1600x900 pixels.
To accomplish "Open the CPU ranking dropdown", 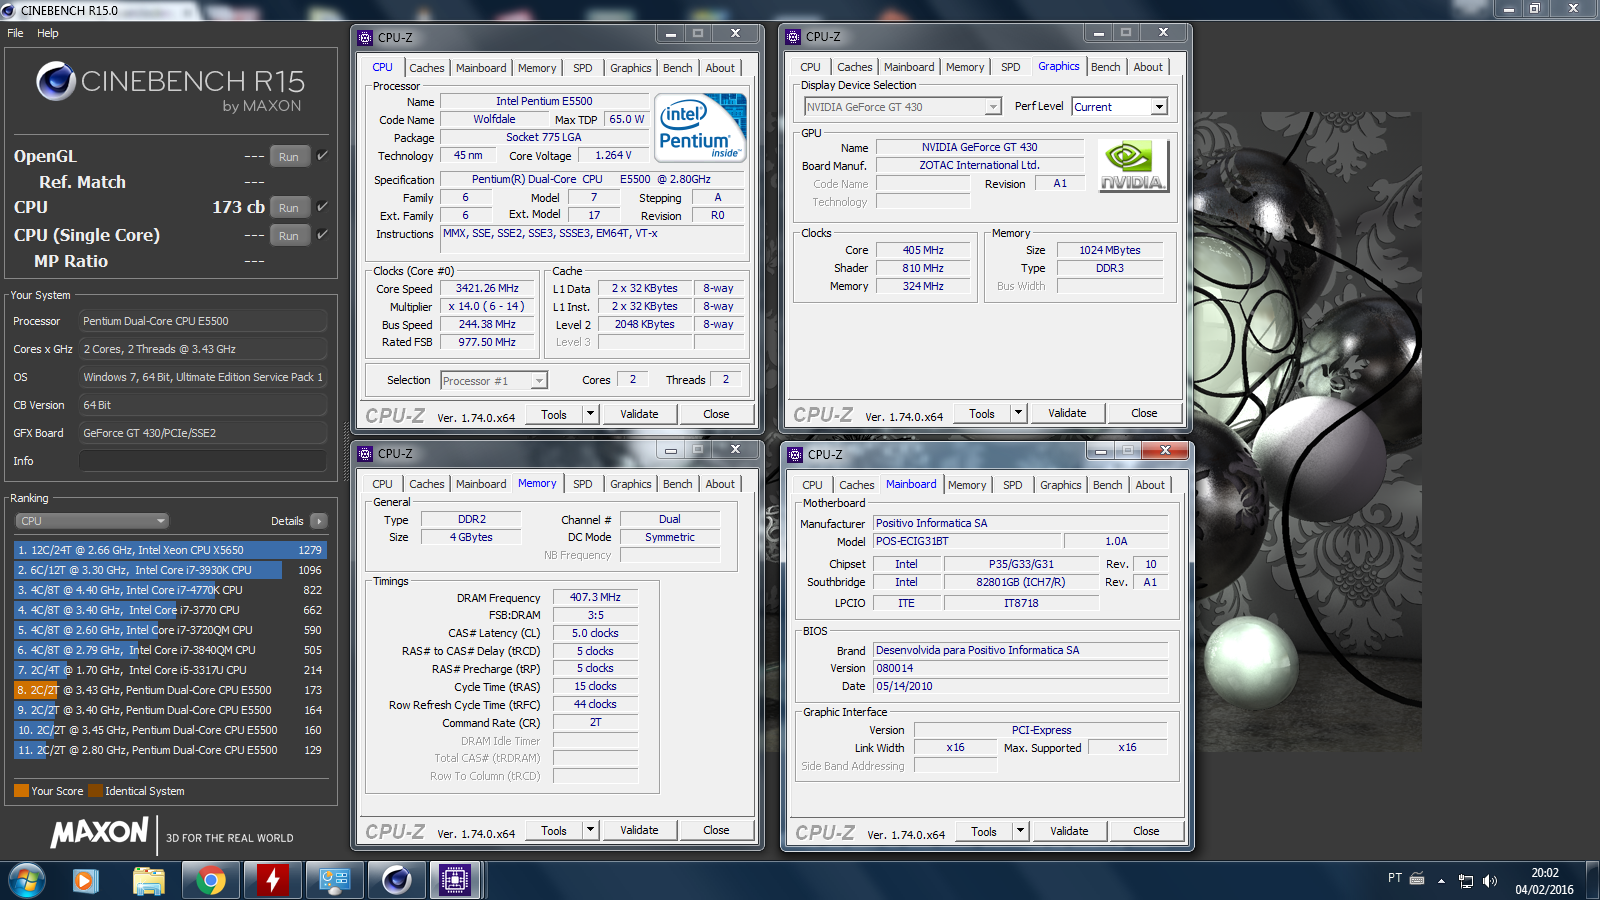I will (92, 521).
